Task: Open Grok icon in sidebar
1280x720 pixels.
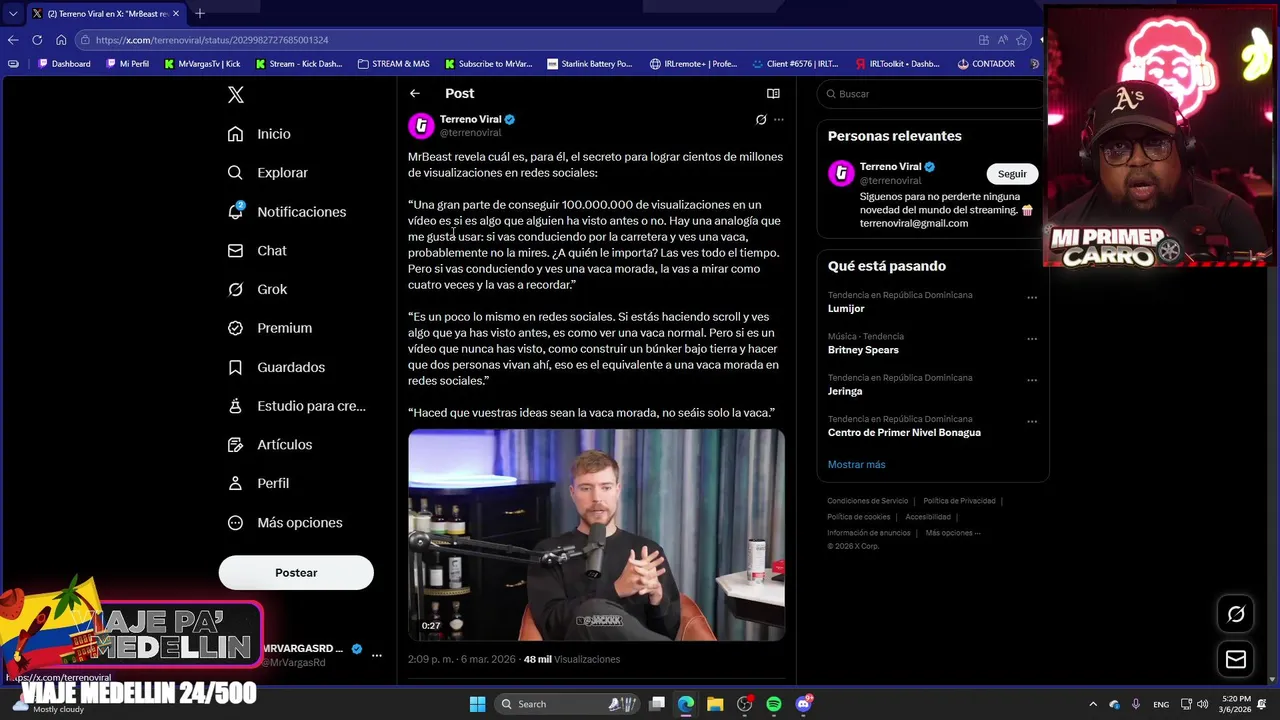Action: click(235, 289)
